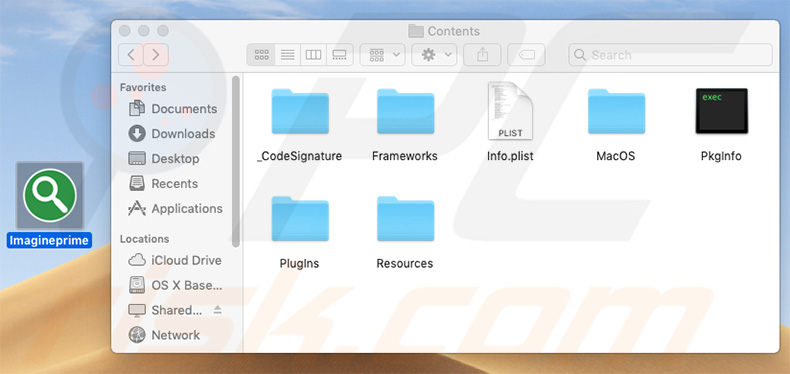Click the Favorites section header
This screenshot has height=374, width=790.
[x=143, y=87]
